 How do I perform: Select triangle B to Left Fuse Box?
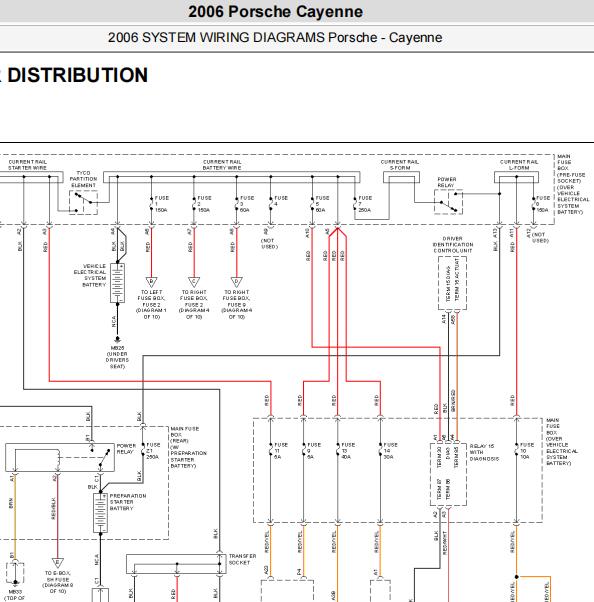[x=152, y=282]
